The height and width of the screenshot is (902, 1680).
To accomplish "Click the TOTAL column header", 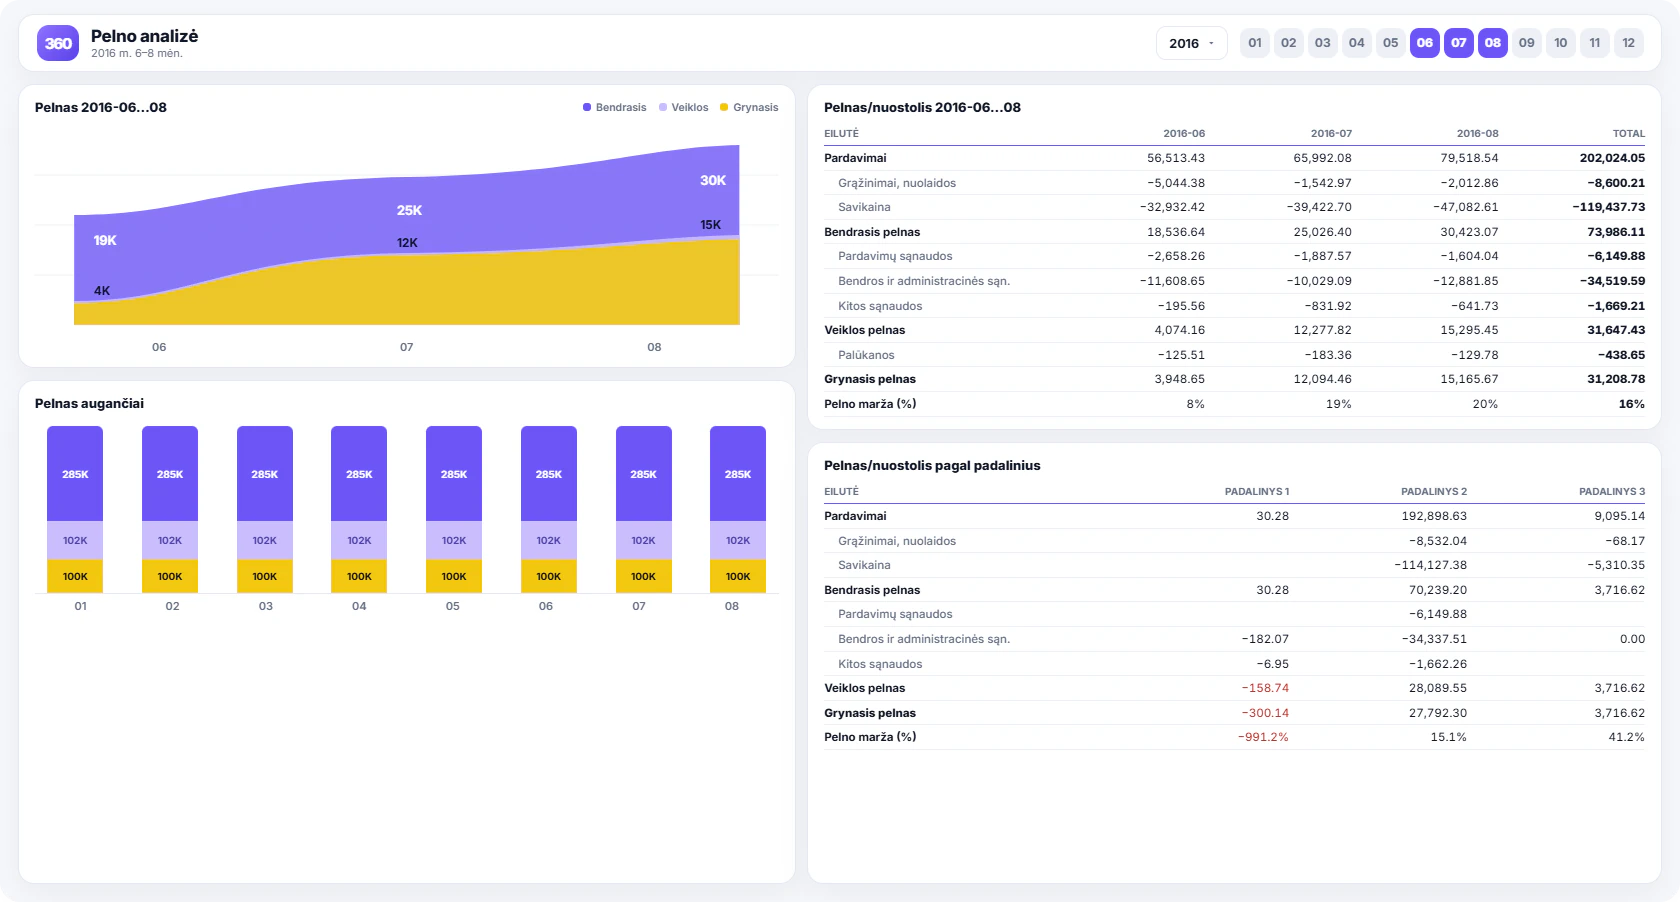I will pyautogui.click(x=1629, y=133).
